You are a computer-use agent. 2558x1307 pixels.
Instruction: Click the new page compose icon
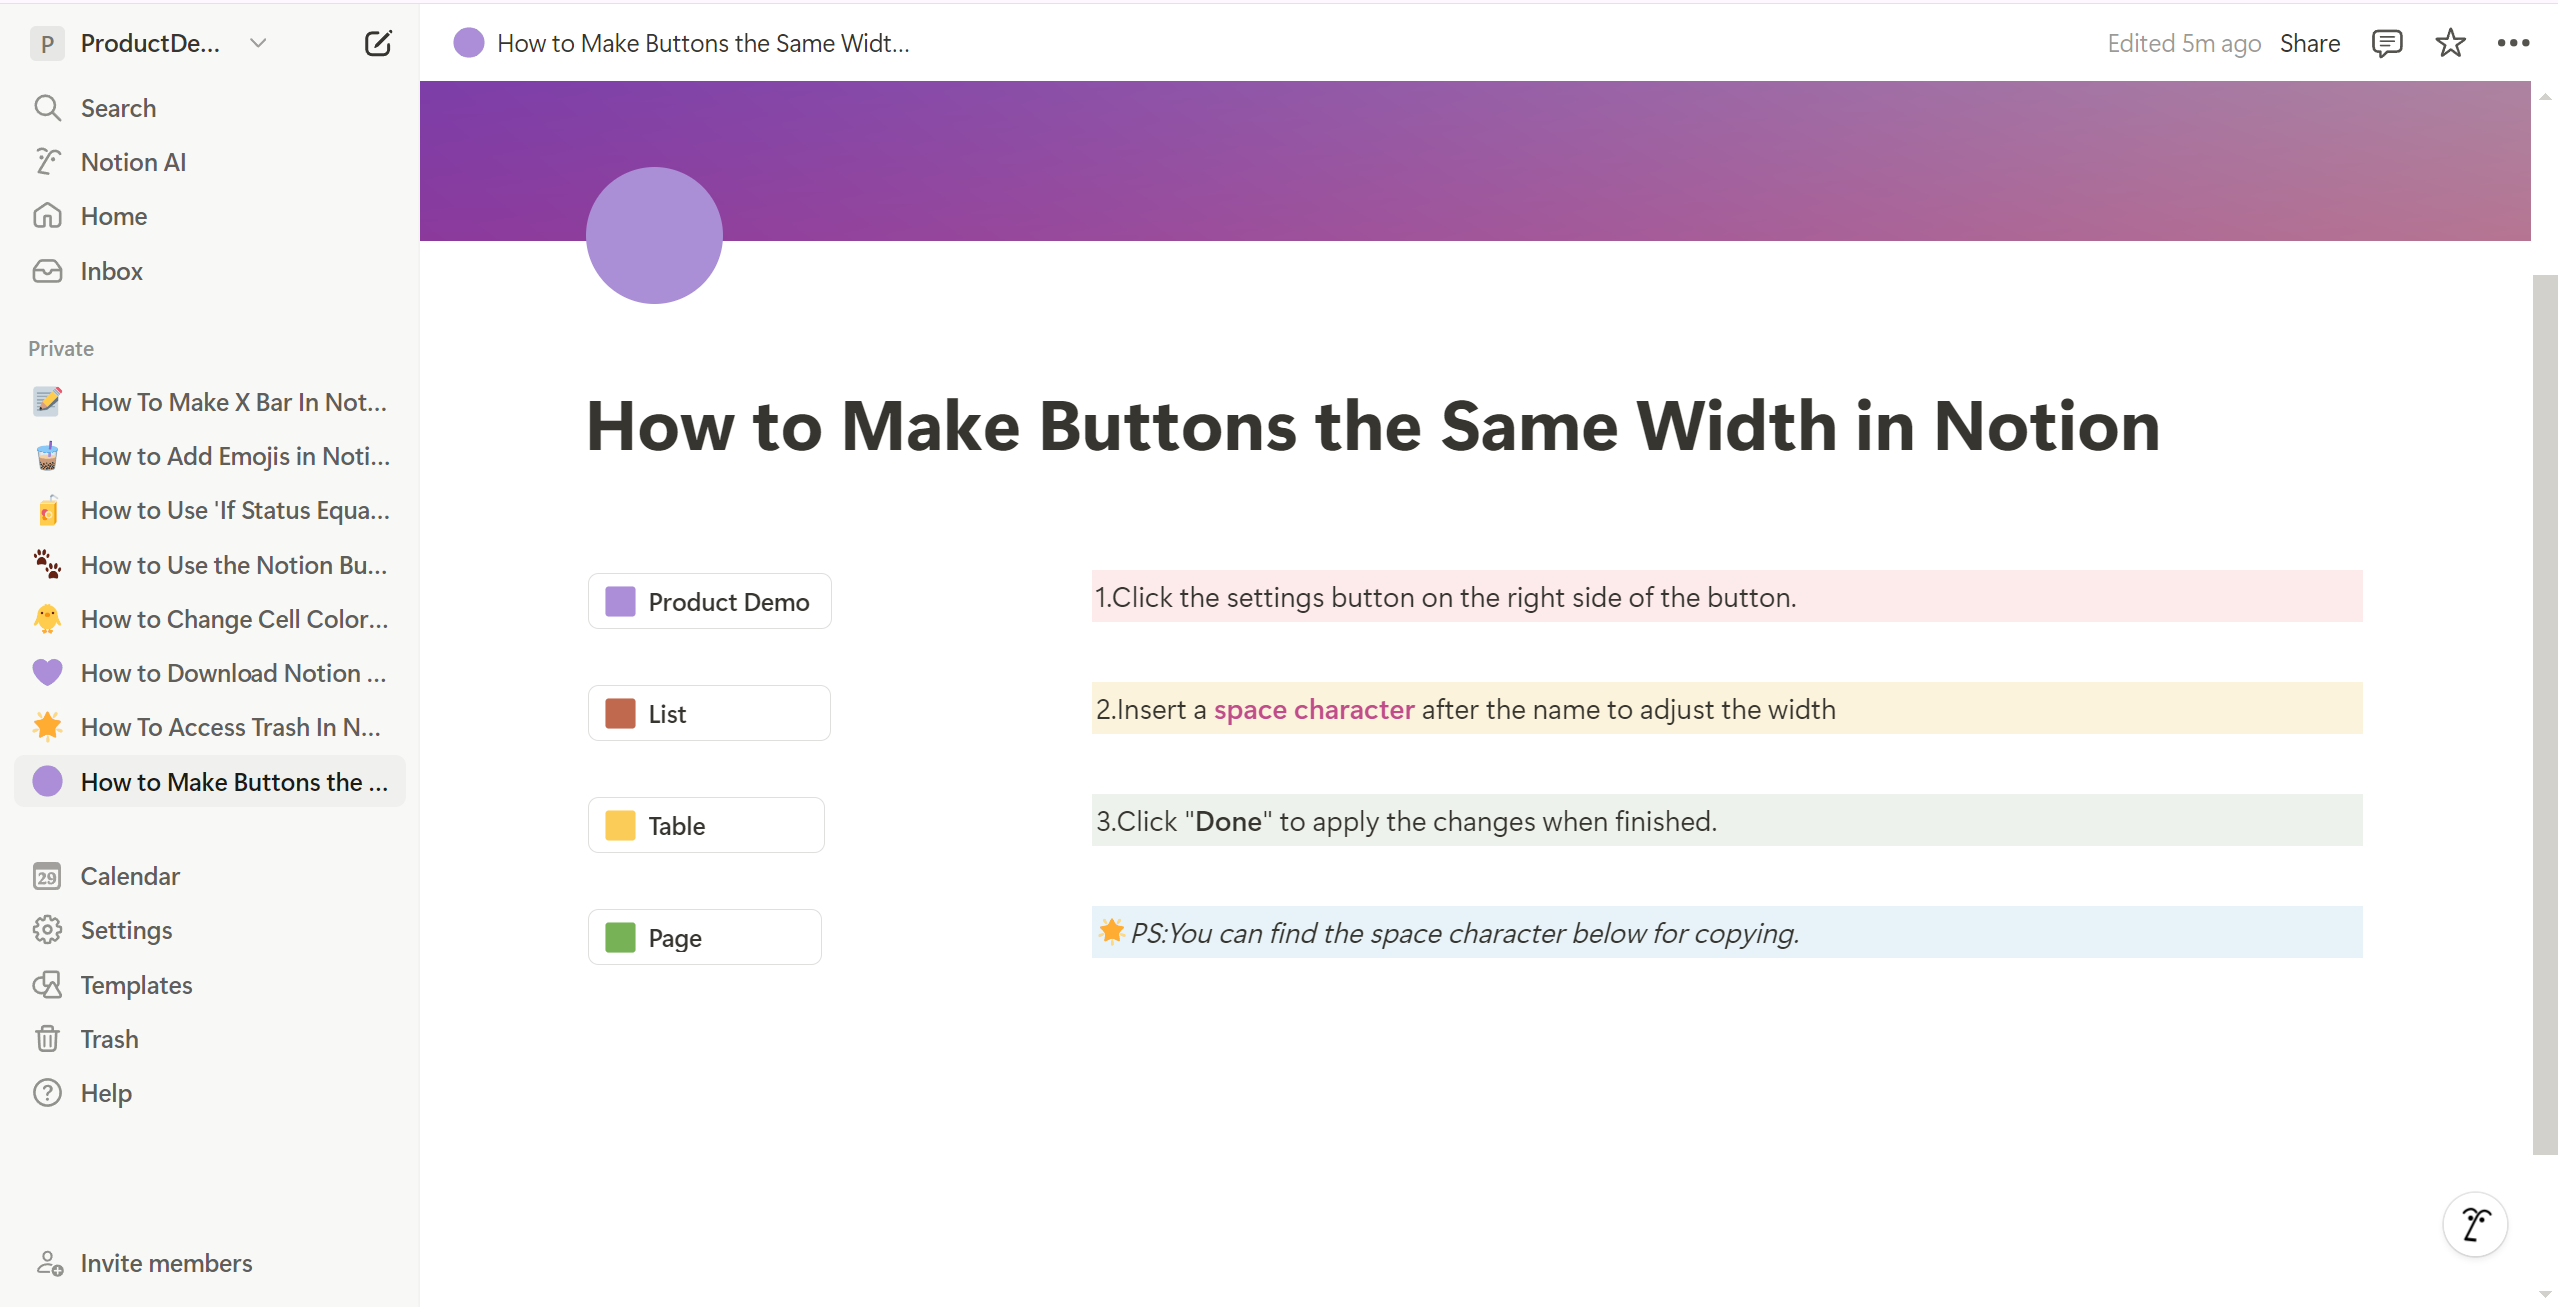point(378,43)
